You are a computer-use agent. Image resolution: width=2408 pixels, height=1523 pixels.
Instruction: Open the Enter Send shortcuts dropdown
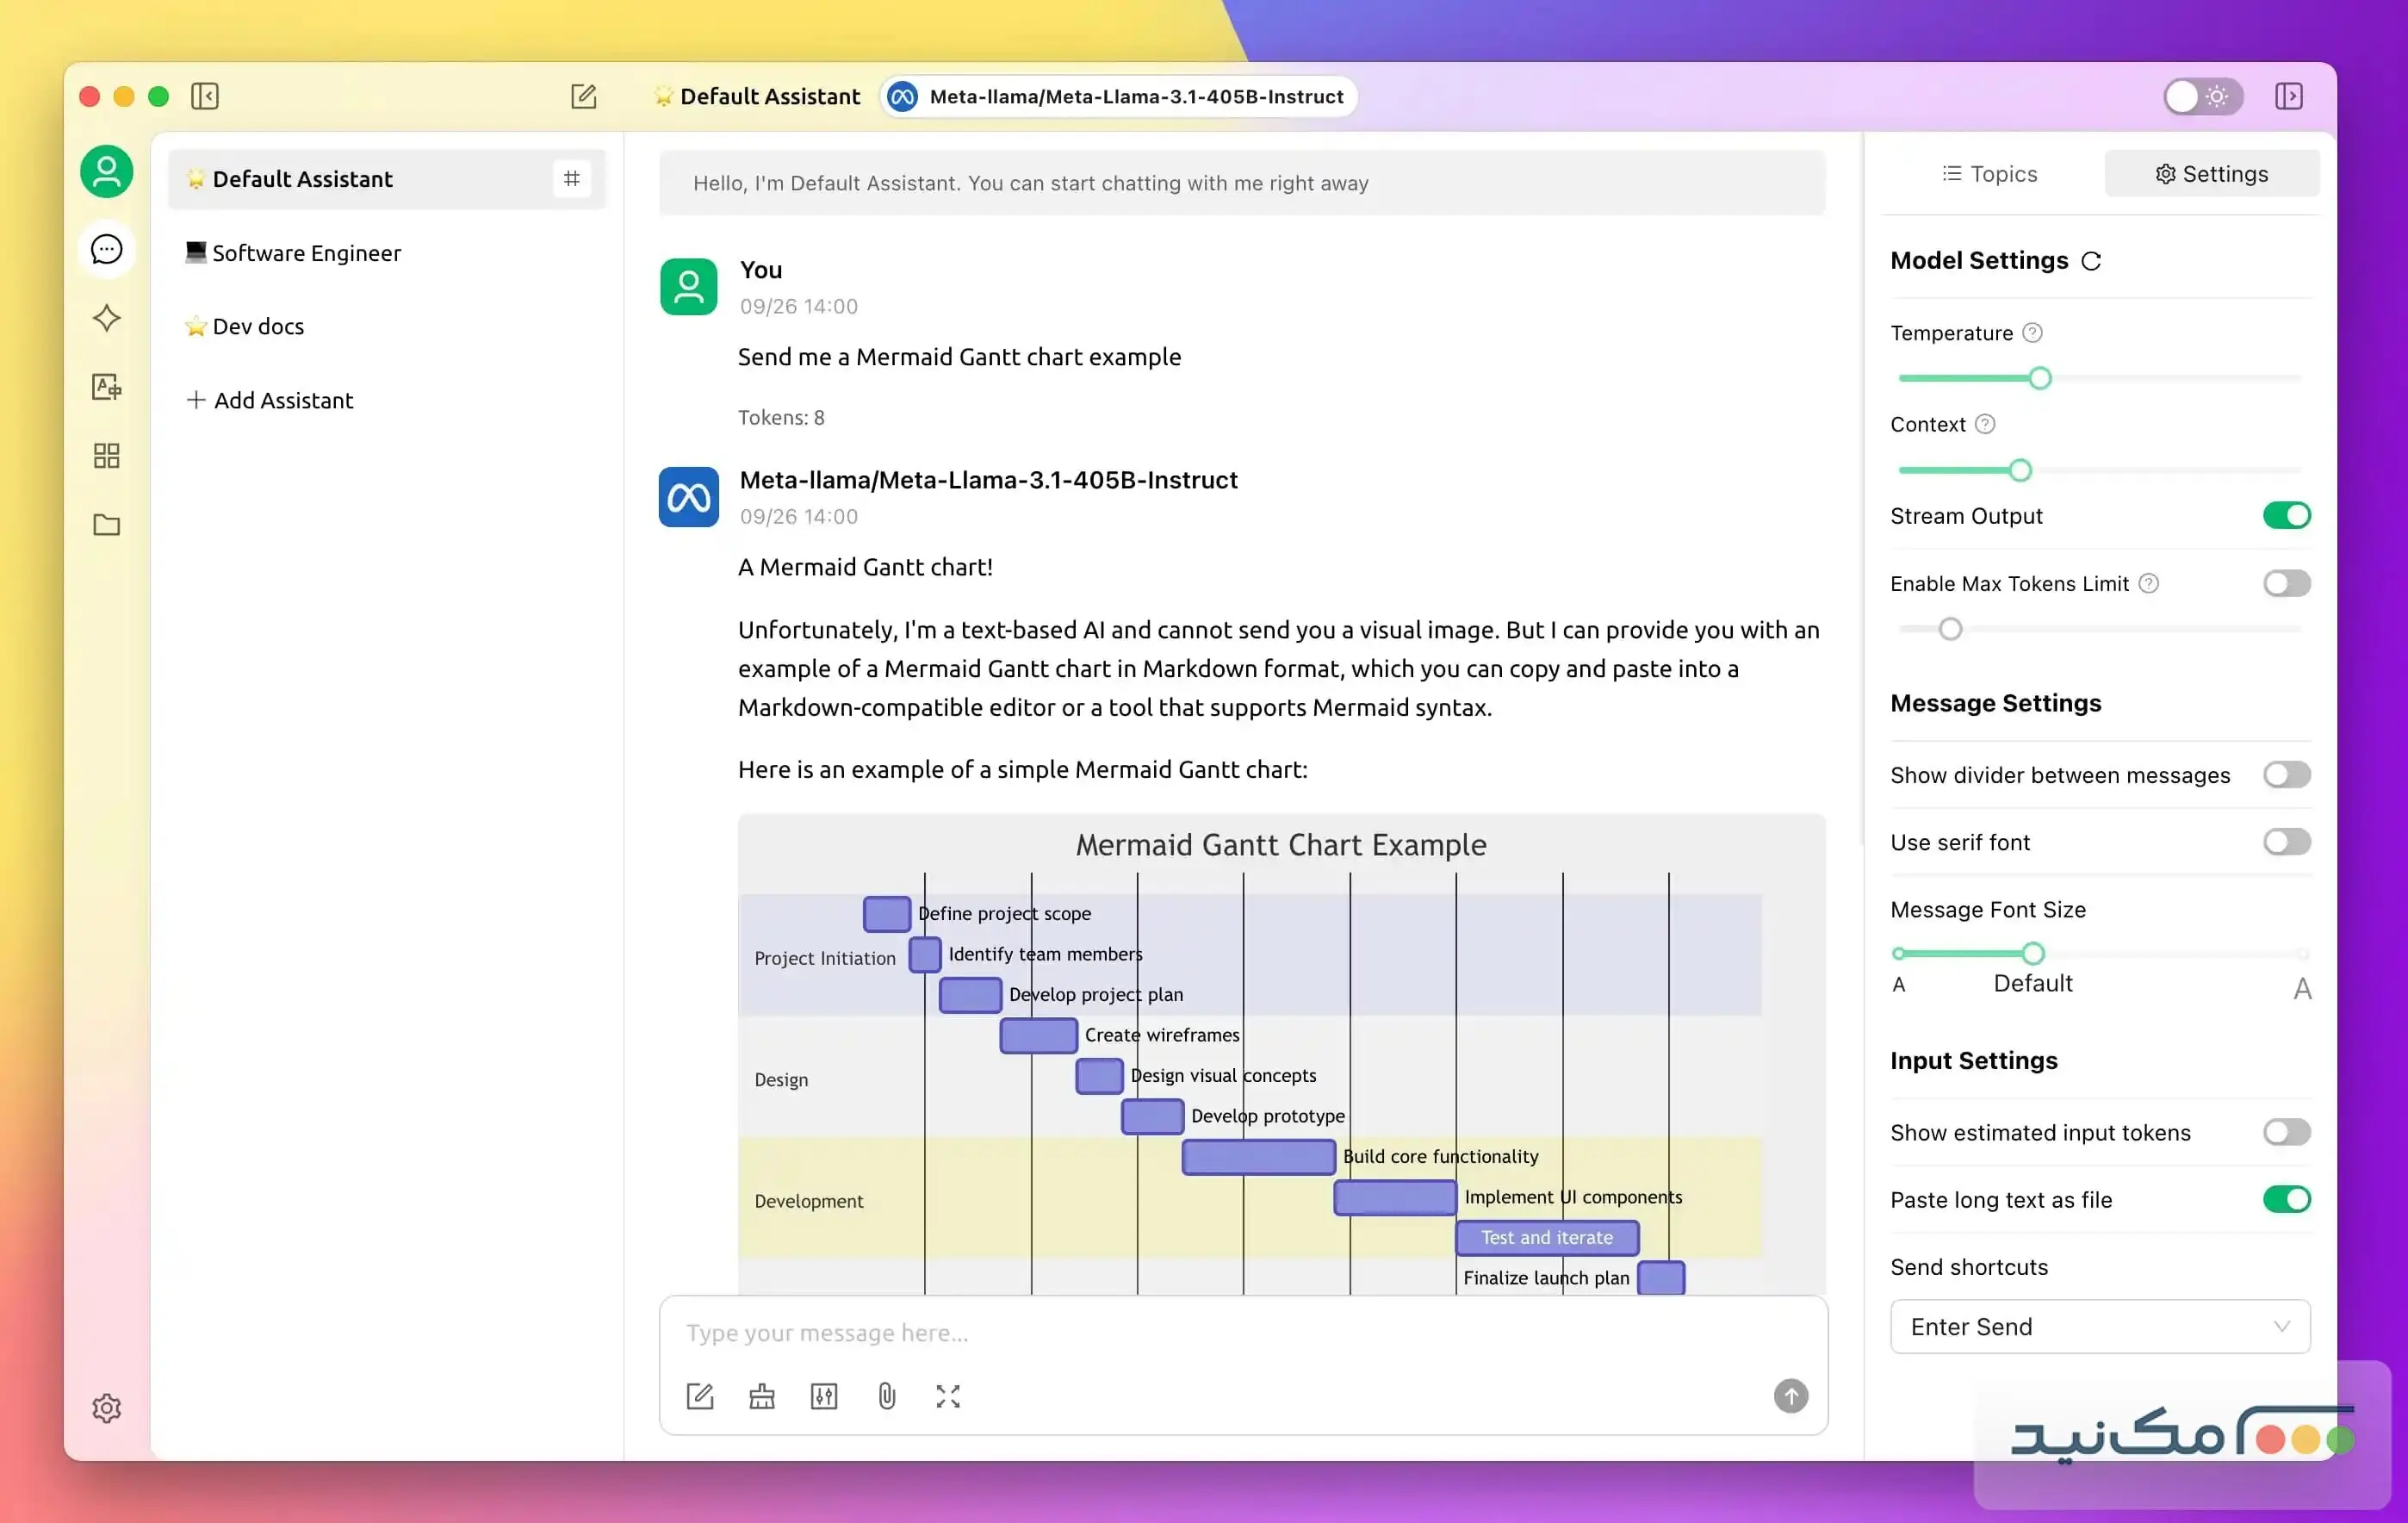(2099, 1326)
